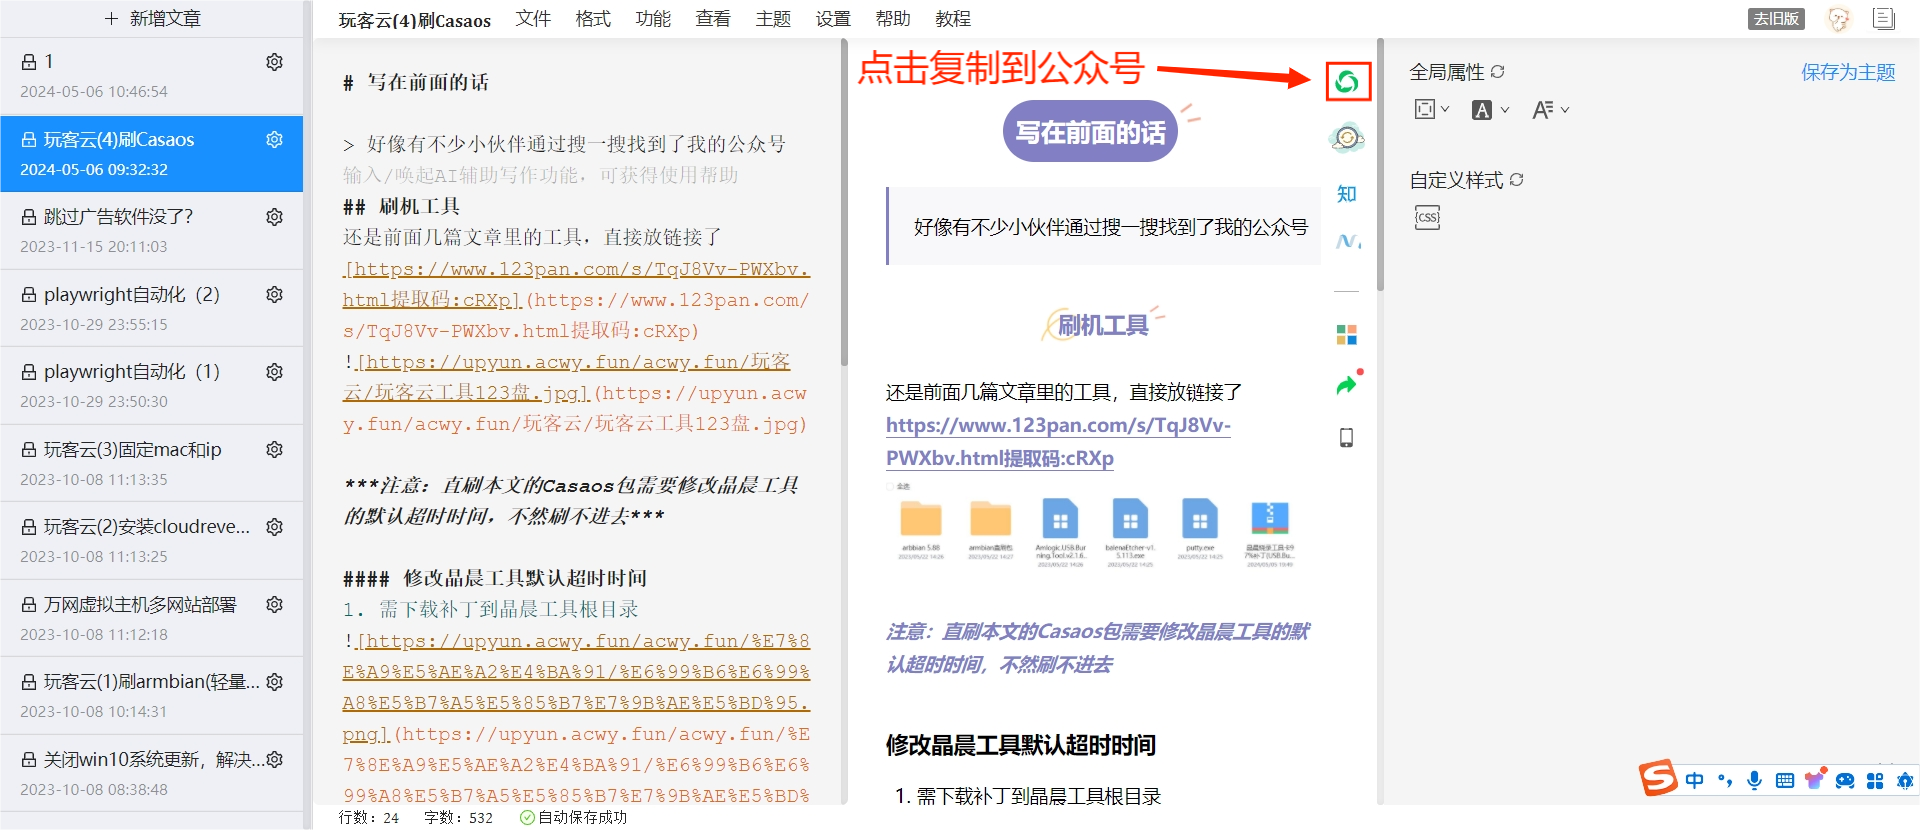Click the blue N platform copy icon
Screen dimensions: 1920x830
tap(1347, 241)
